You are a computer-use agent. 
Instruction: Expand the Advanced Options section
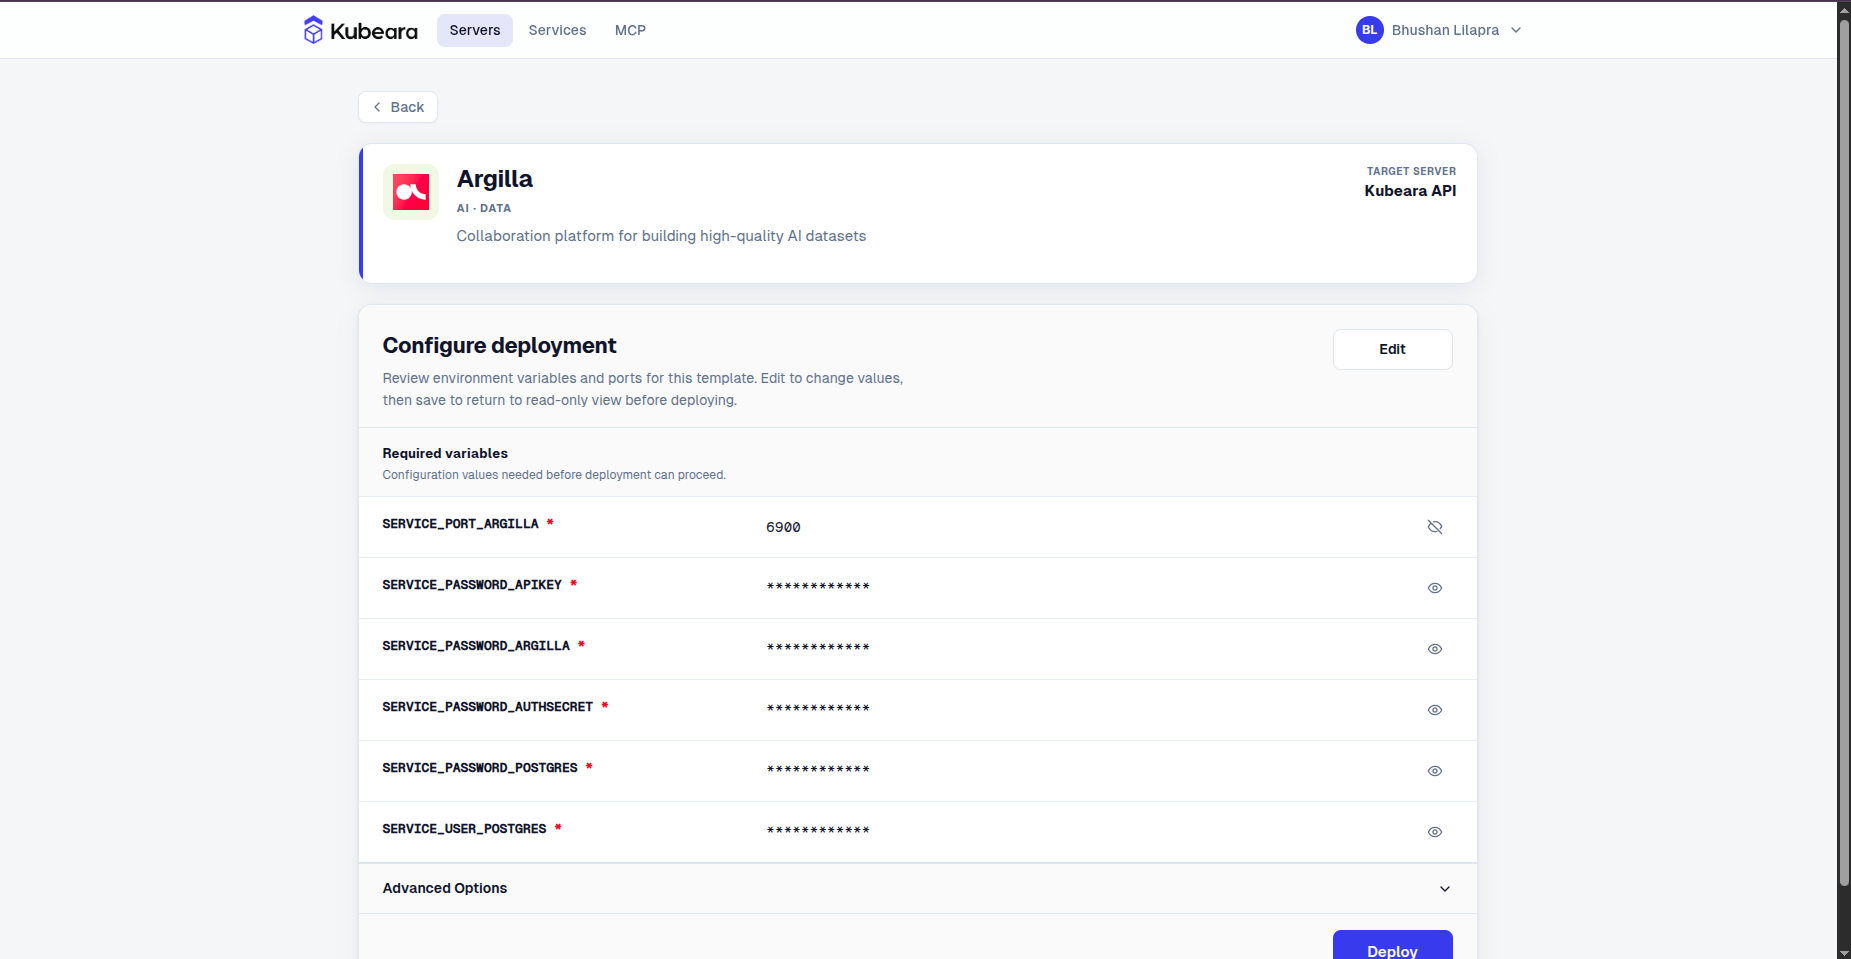pyautogui.click(x=917, y=888)
